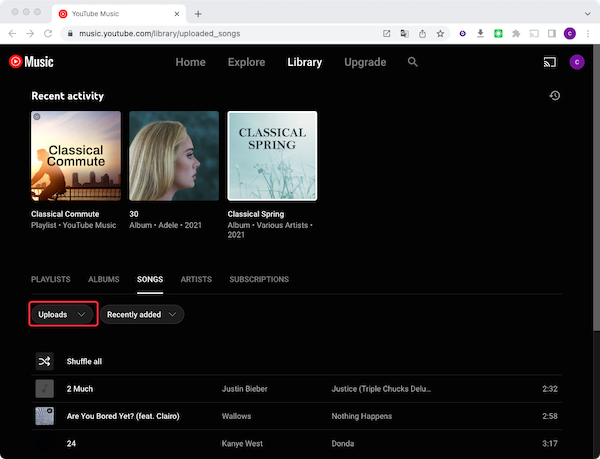Click the address bar URL field
This screenshot has width=600, height=459.
click(200, 33)
